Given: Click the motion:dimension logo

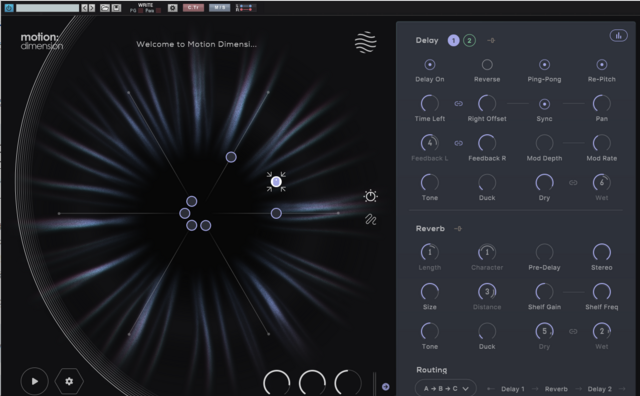Looking at the screenshot, I should pyautogui.click(x=42, y=41).
